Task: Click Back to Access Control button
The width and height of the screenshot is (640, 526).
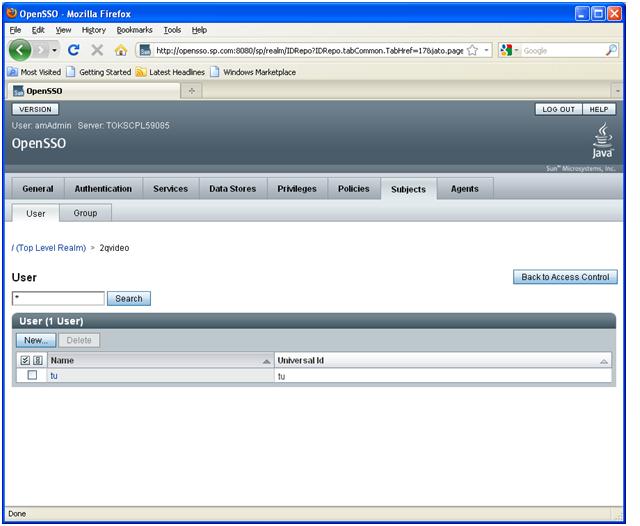Action: click(x=565, y=277)
